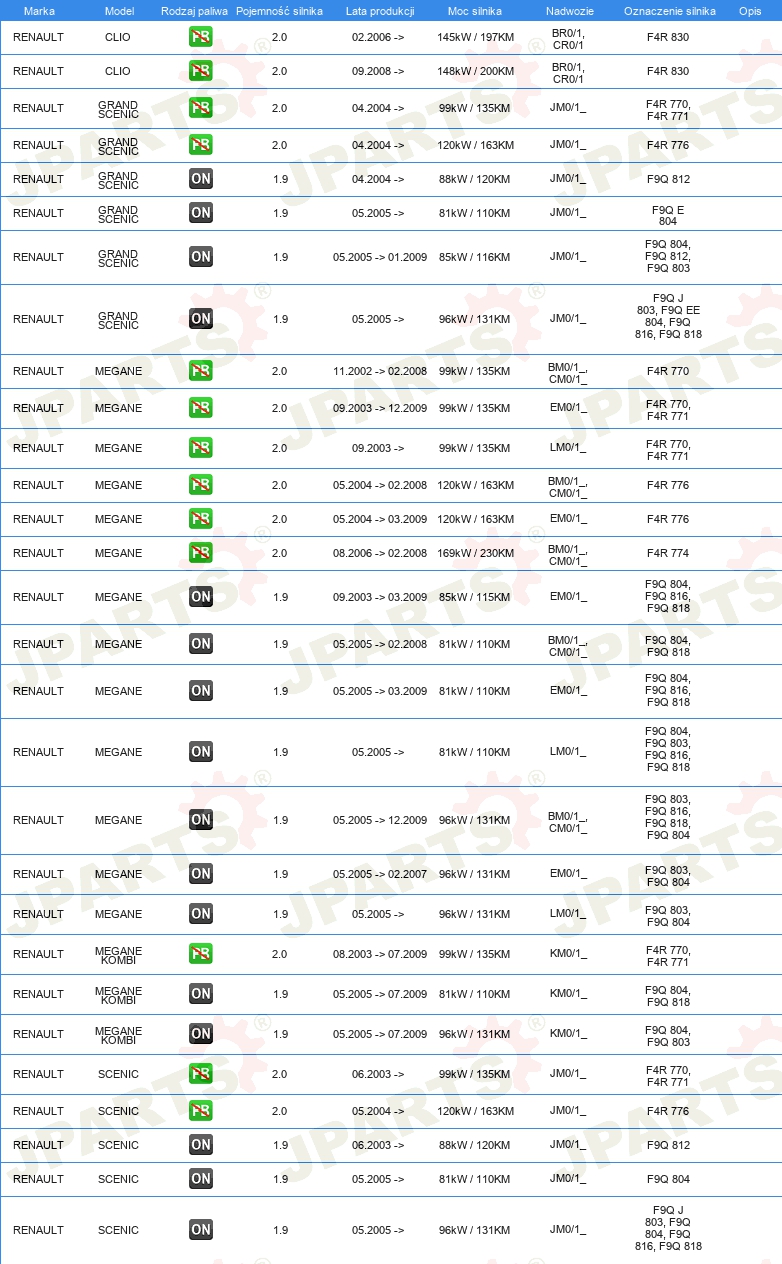This screenshot has height=1264, width=782.
Task: Click petrol icon for Grand Scenic 120kW / 163KM
Action: pos(200,145)
